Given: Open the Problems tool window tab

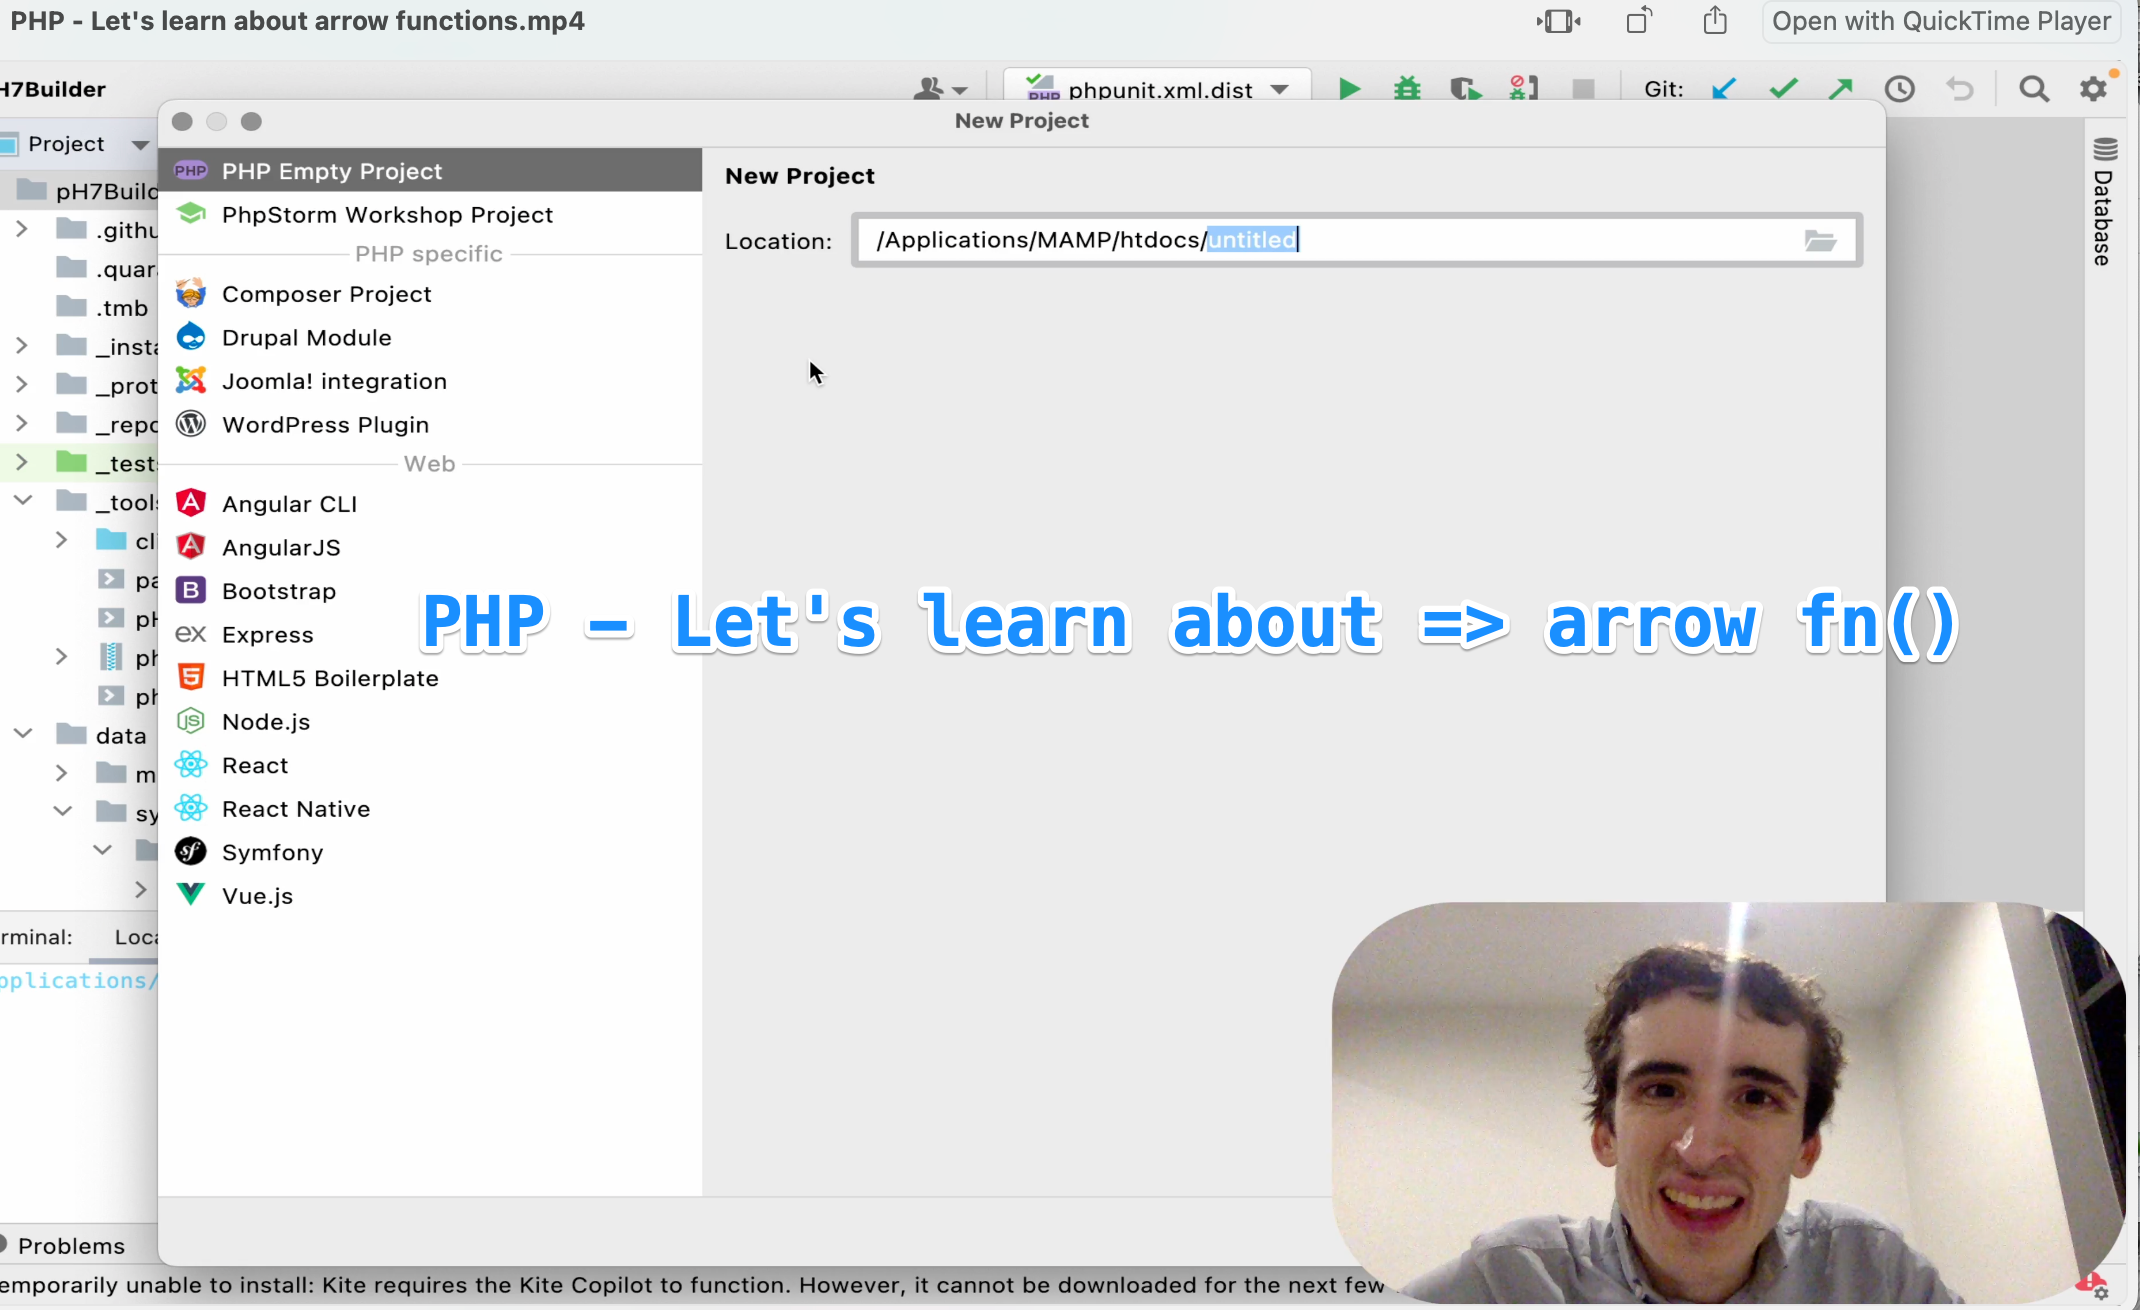Looking at the screenshot, I should pyautogui.click(x=65, y=1246).
